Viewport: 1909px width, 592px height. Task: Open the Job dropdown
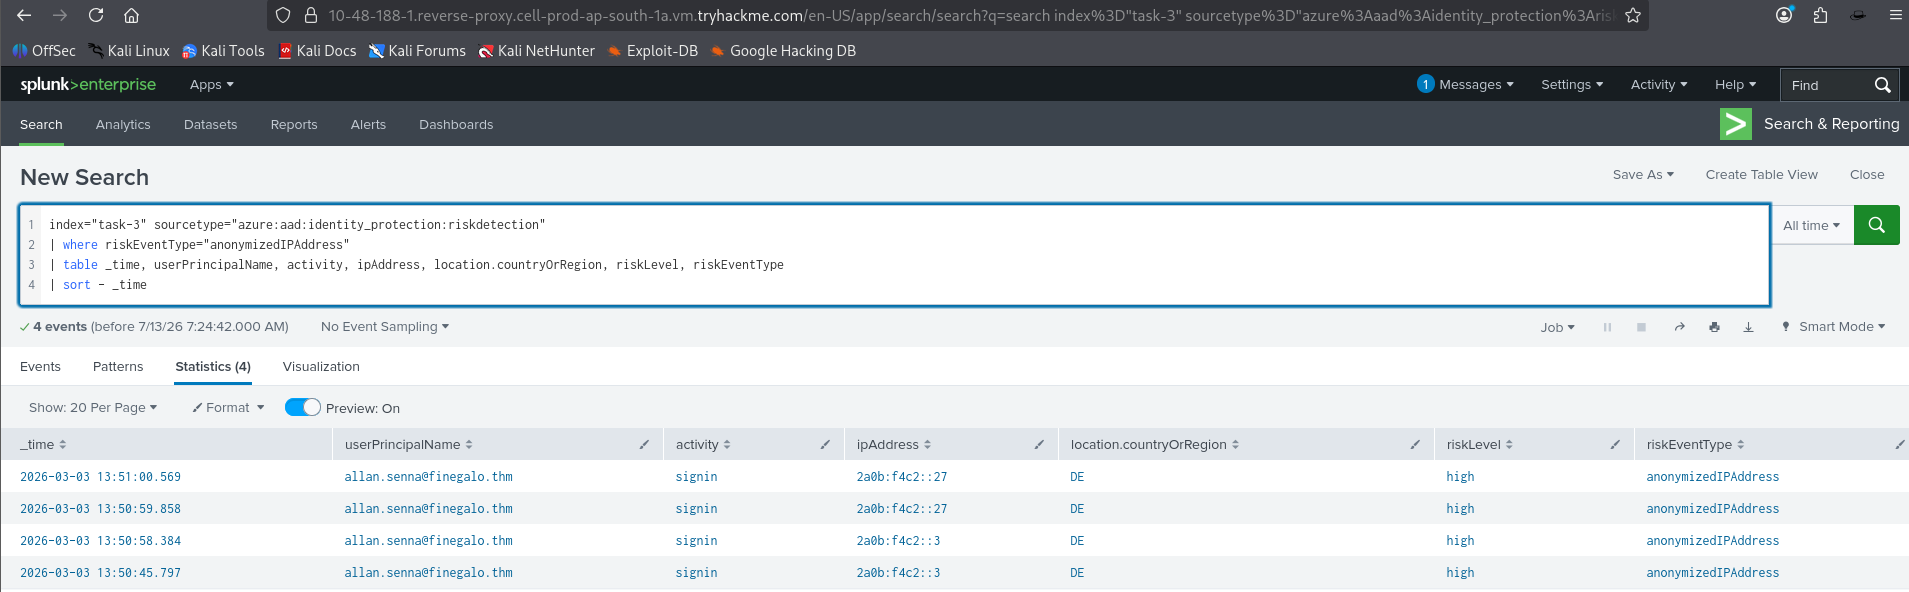click(1557, 327)
